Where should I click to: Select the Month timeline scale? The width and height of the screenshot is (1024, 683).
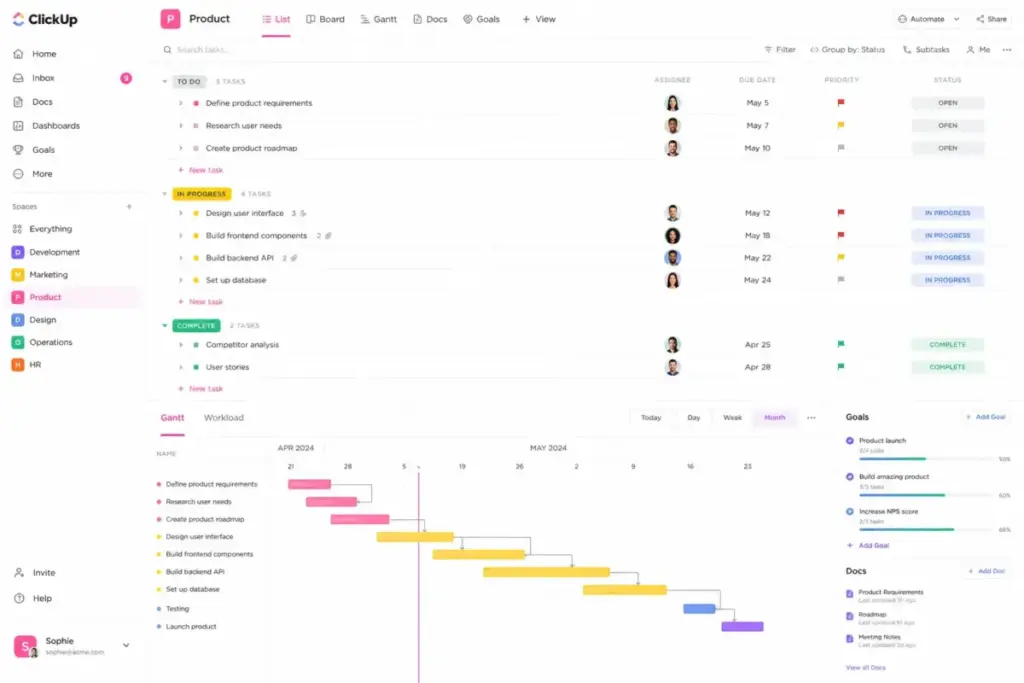775,417
